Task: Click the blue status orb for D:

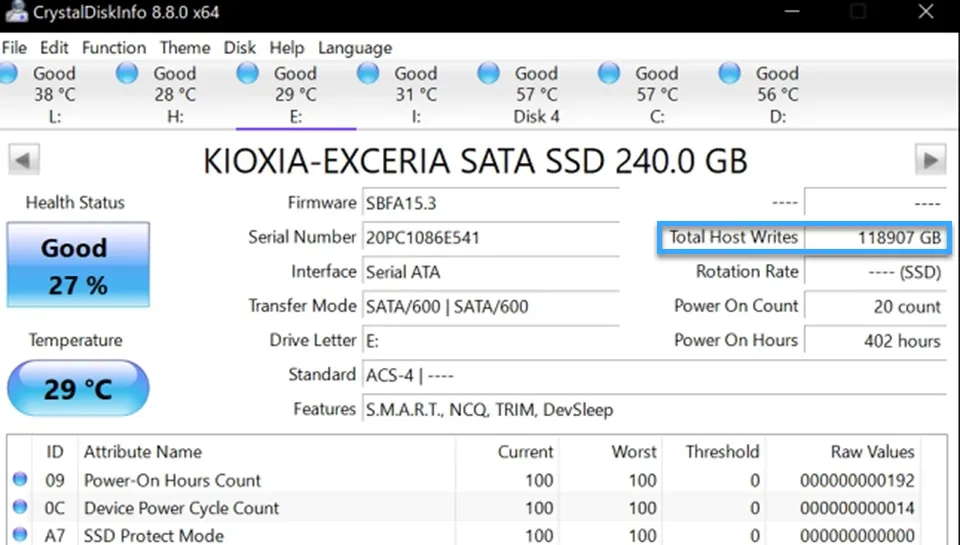Action: pos(730,73)
